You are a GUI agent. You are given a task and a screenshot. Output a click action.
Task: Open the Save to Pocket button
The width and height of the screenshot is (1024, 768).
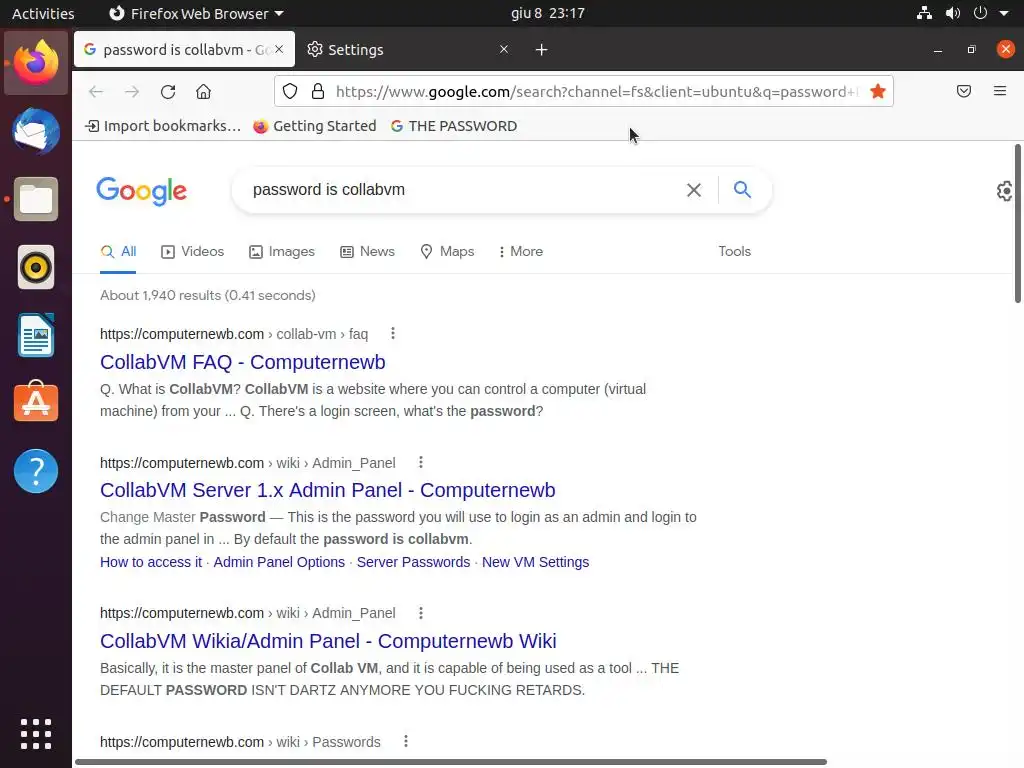tap(964, 91)
